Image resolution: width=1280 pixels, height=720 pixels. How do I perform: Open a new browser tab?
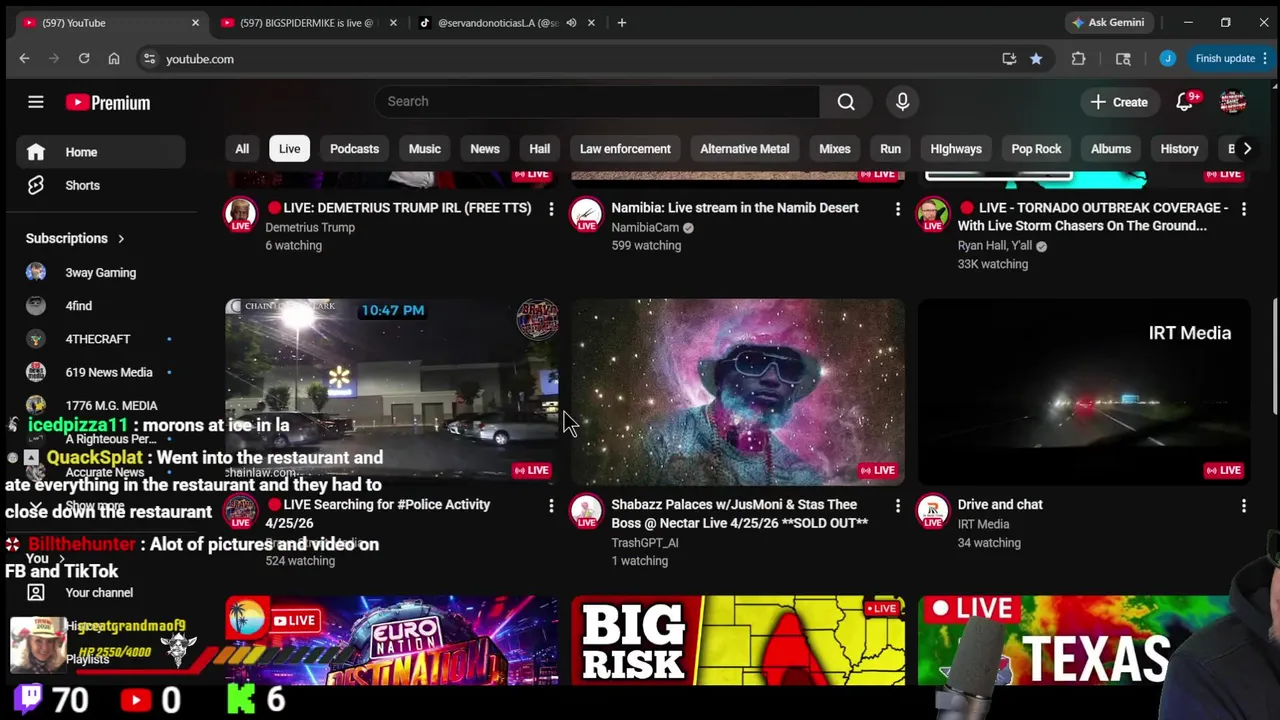(x=621, y=22)
